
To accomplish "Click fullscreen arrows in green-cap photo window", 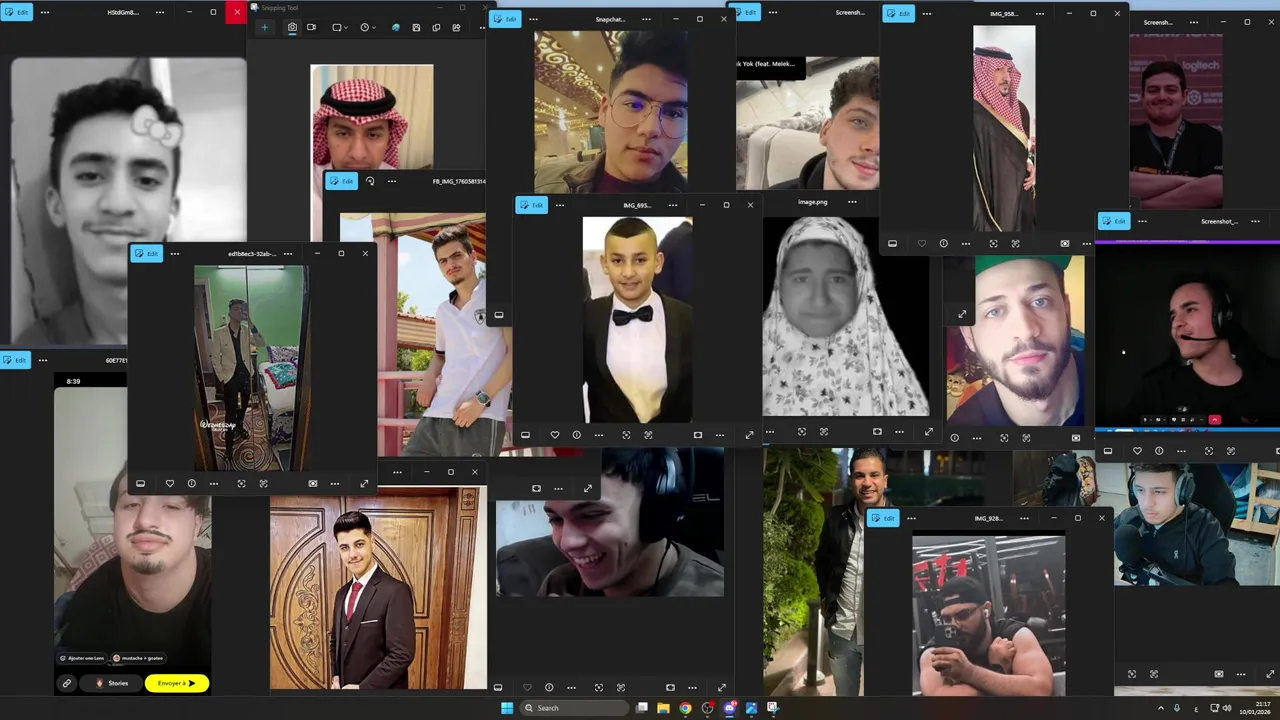I will [962, 314].
